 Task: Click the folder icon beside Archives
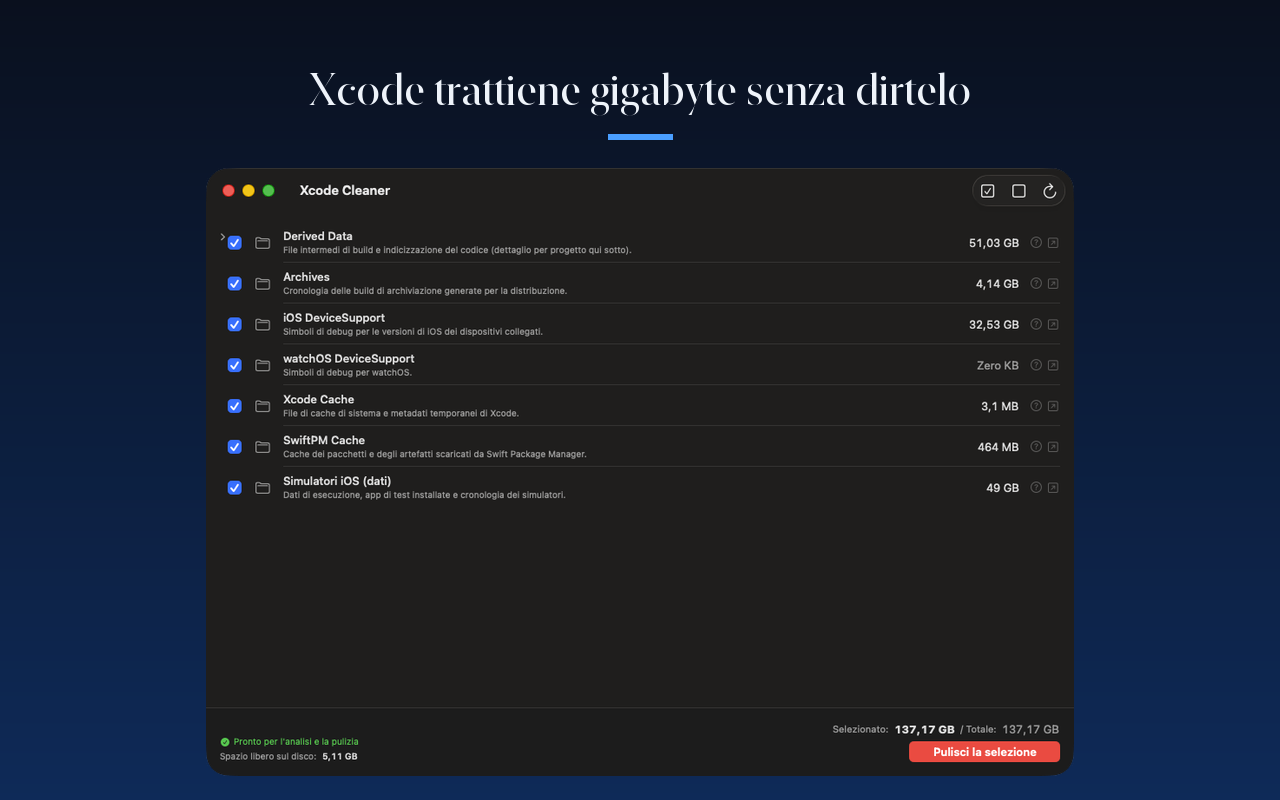click(263, 284)
